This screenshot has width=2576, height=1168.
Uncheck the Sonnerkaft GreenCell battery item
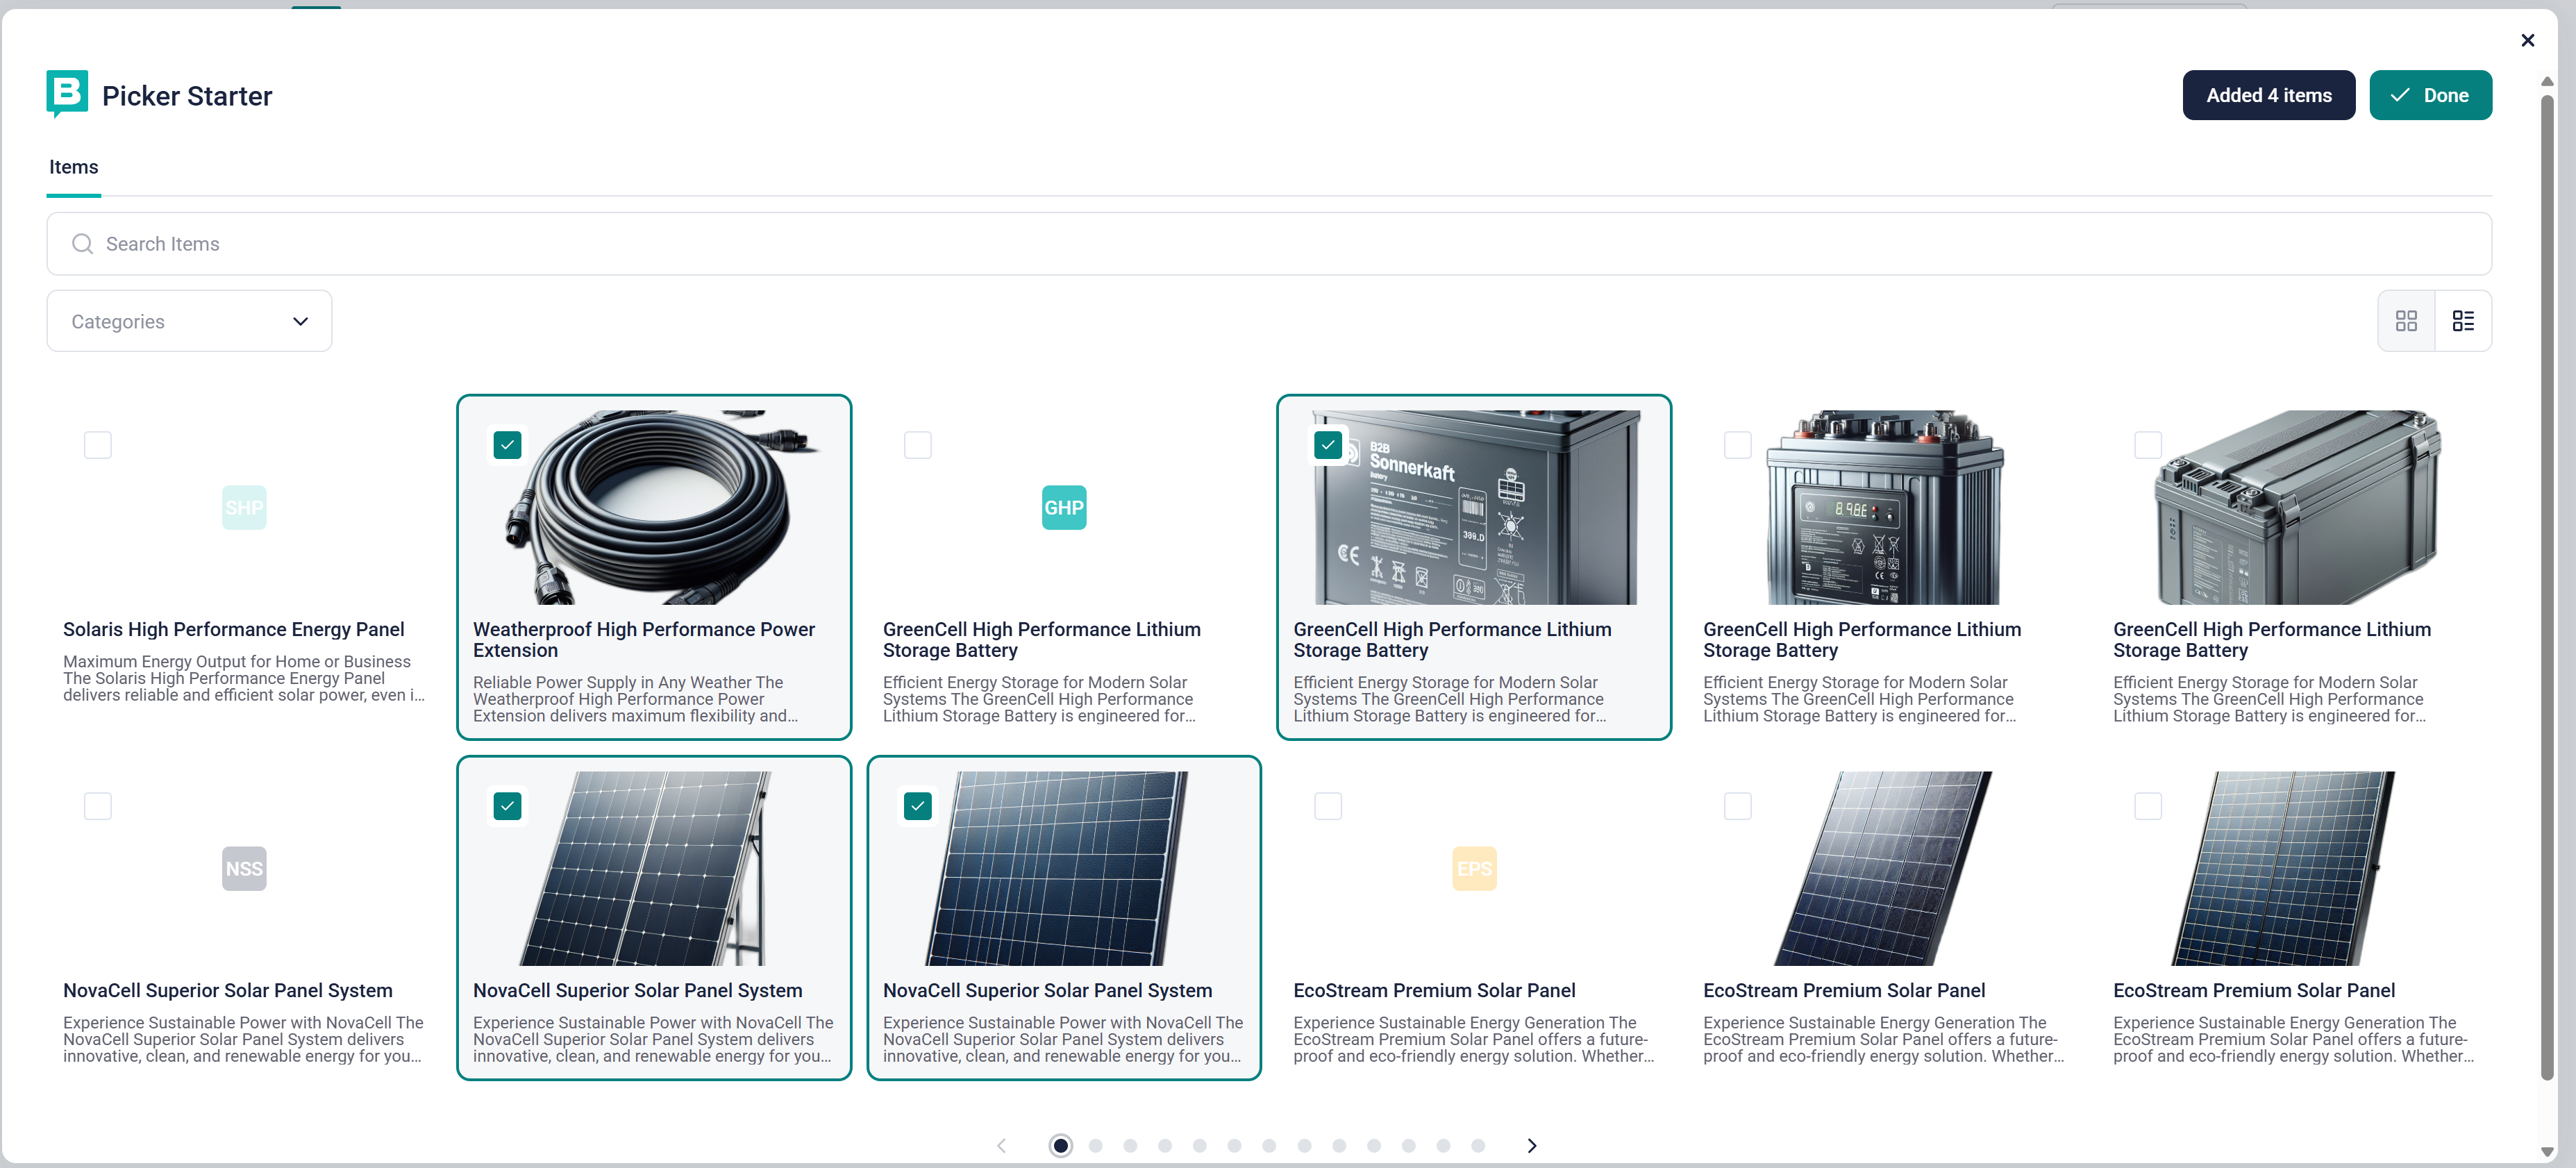click(x=1328, y=445)
